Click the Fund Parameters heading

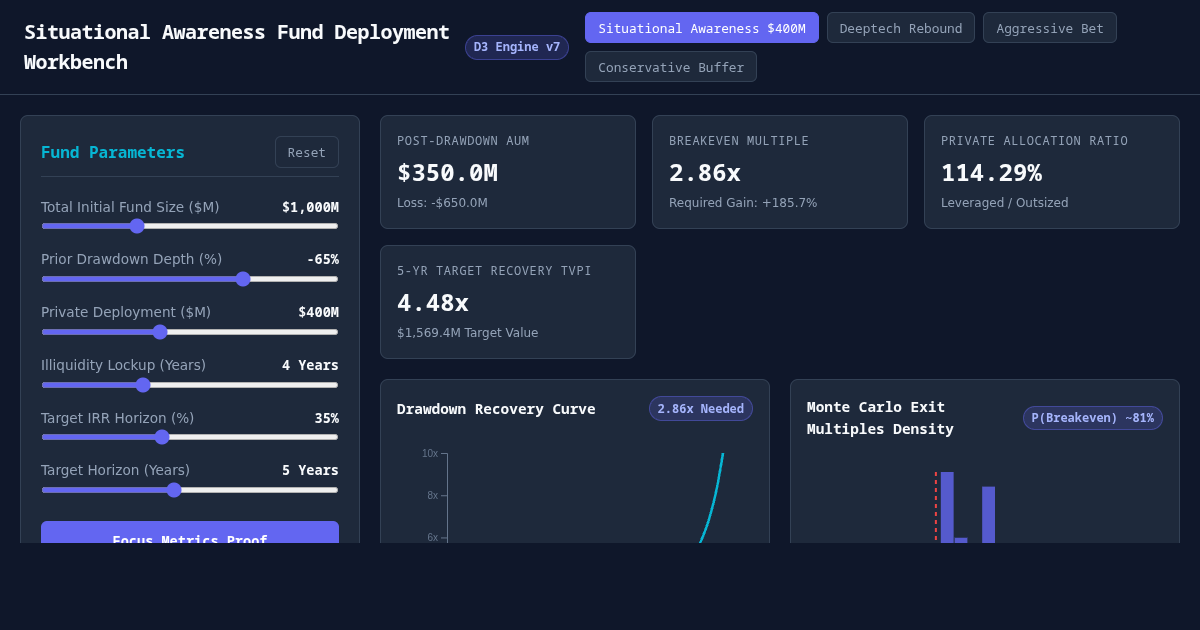(113, 152)
